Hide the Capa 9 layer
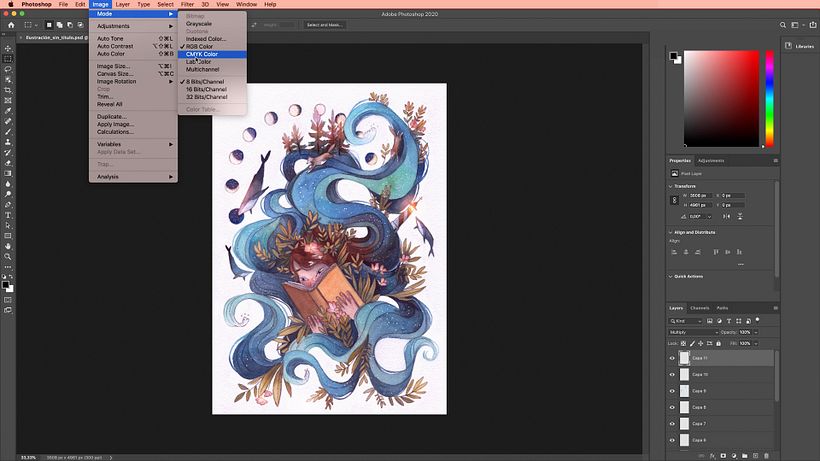 [x=673, y=391]
